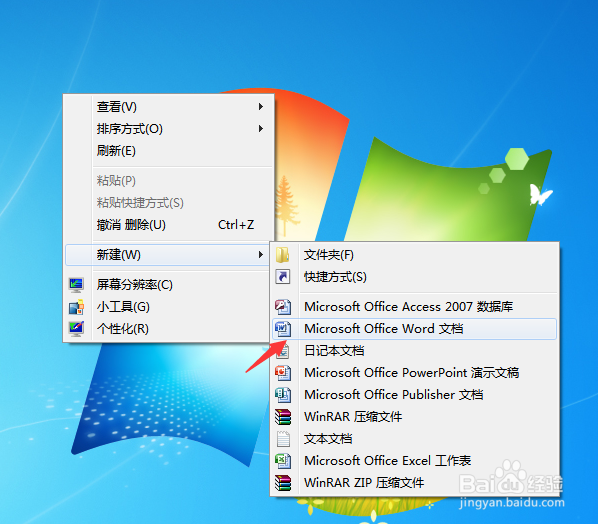Create a new 日记本文档
Viewport: 598px width, 524px height.
tap(415, 351)
